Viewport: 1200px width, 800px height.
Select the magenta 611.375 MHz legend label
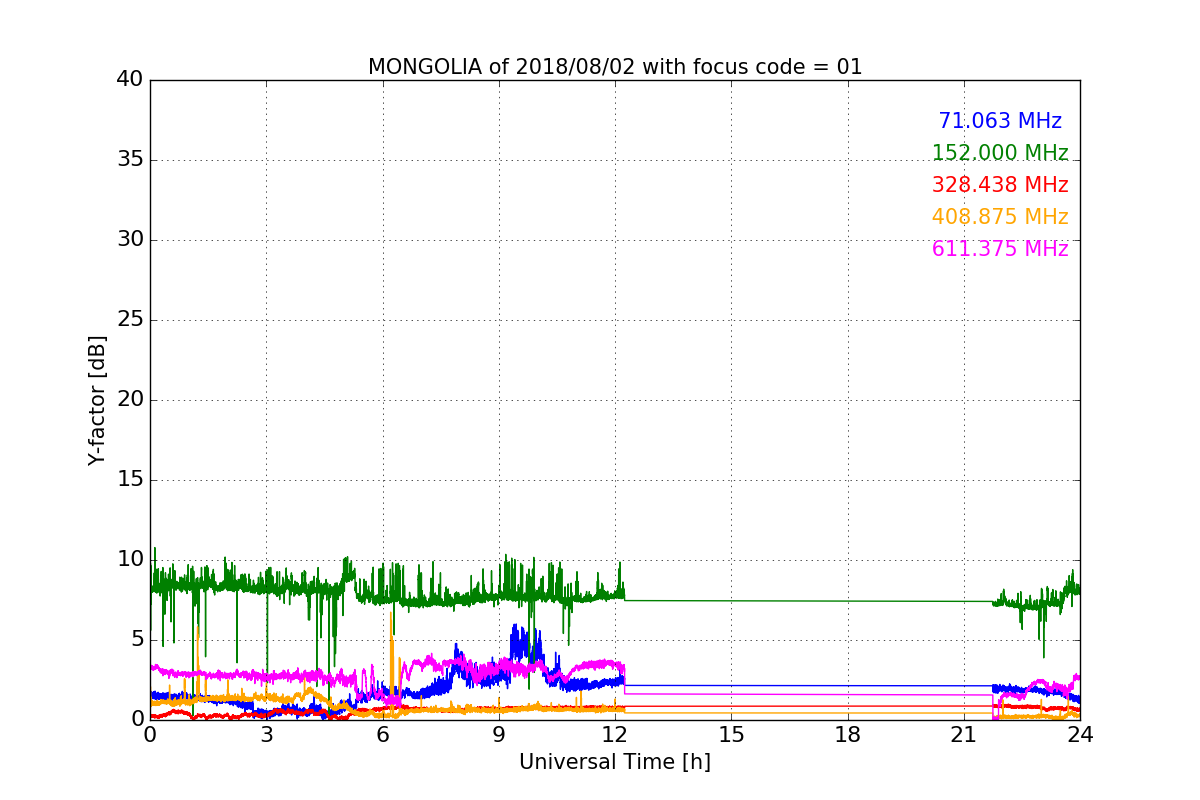coord(1000,249)
